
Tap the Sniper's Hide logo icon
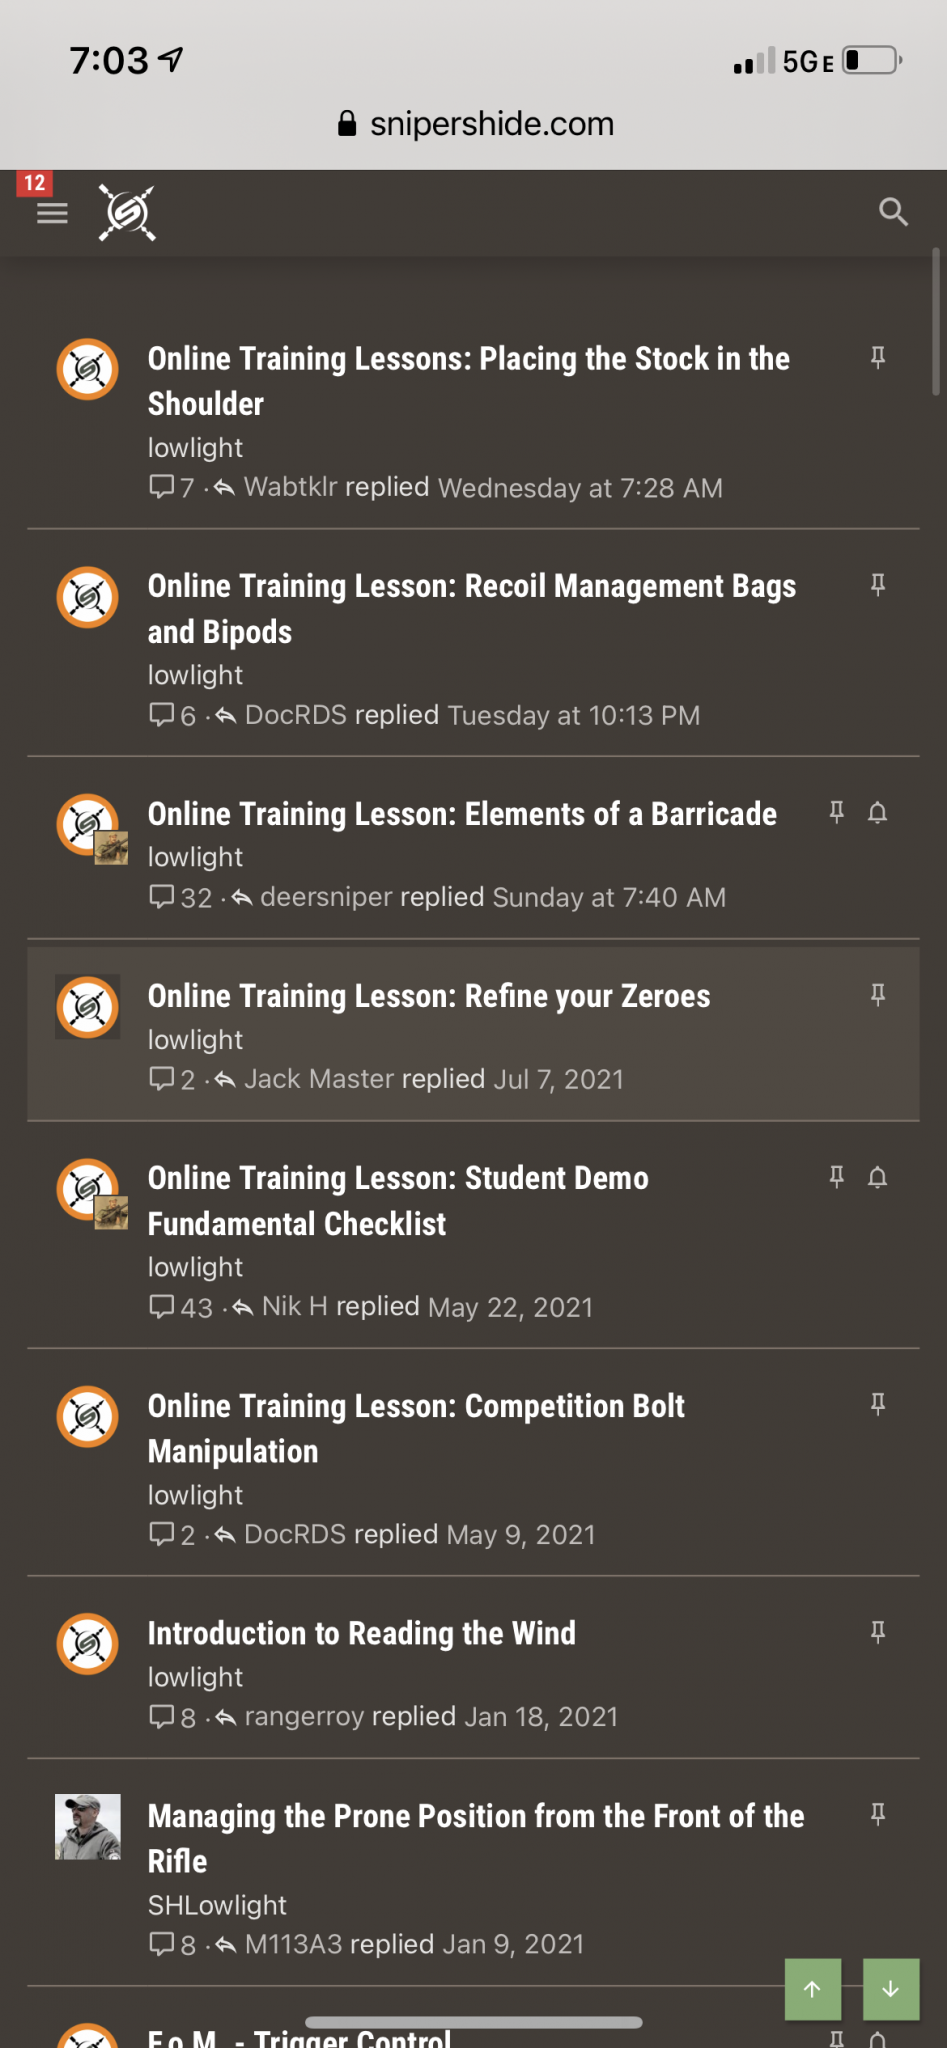(x=127, y=213)
